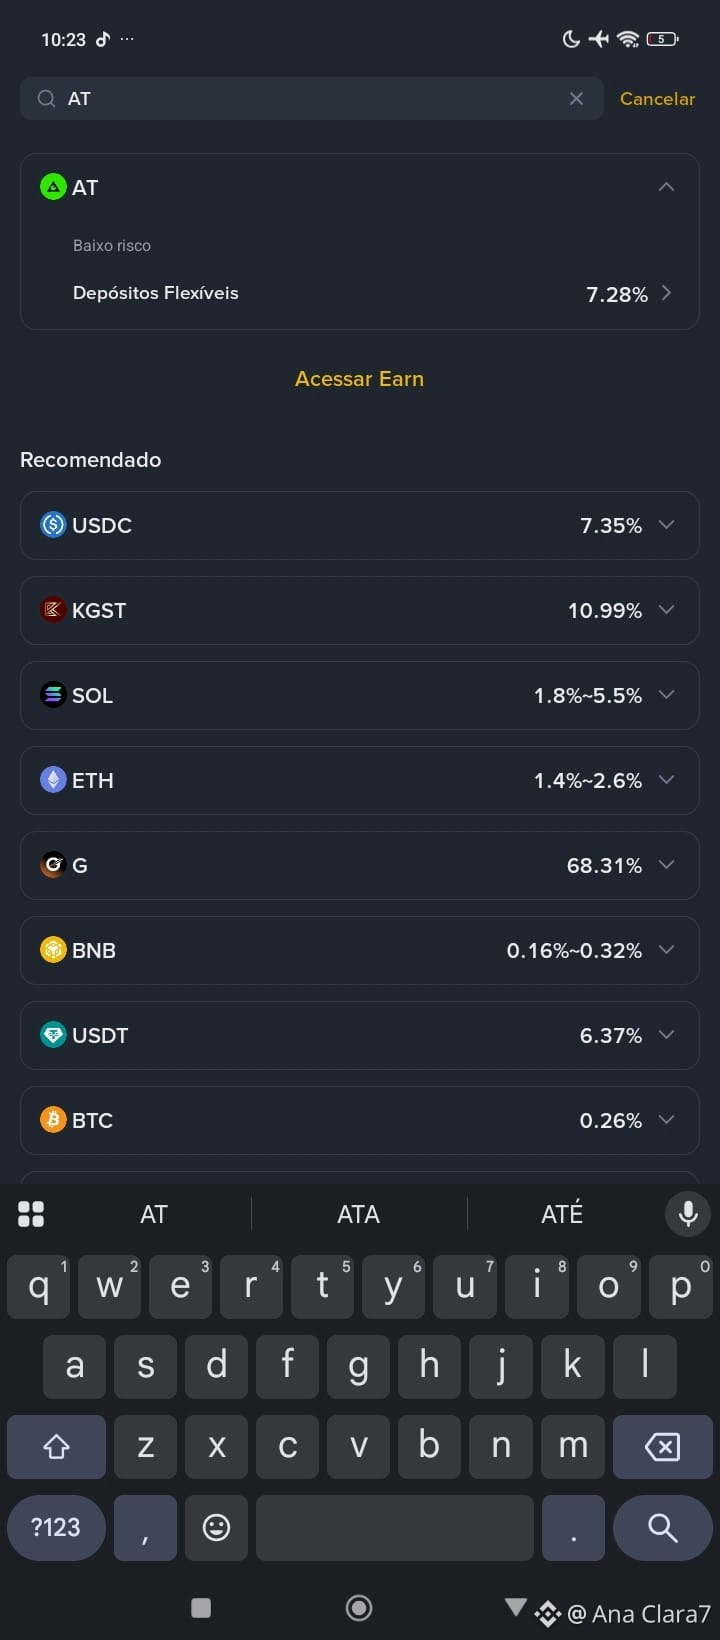Tap the ETH coin icon
The height and width of the screenshot is (1640, 720).
pos(53,780)
